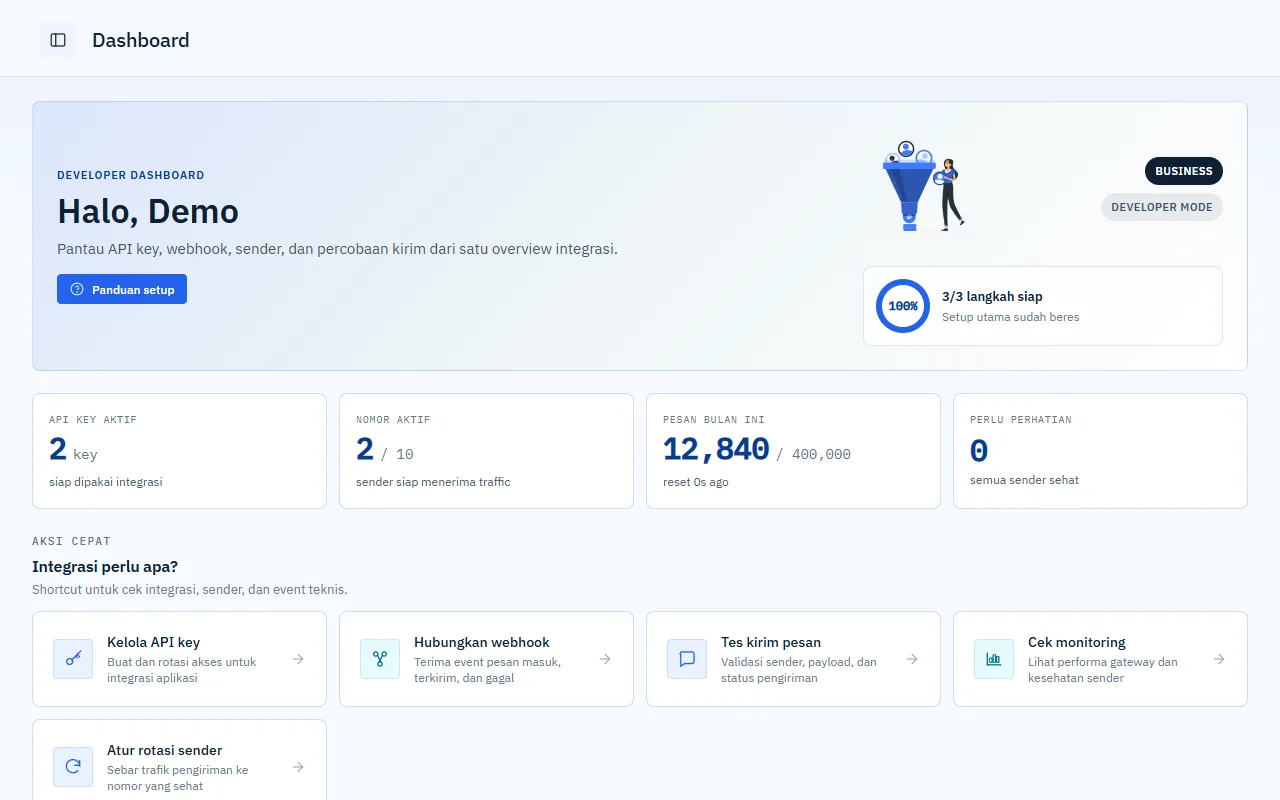This screenshot has width=1280, height=800.
Task: Open the Panduan setup guide
Action: 122,289
